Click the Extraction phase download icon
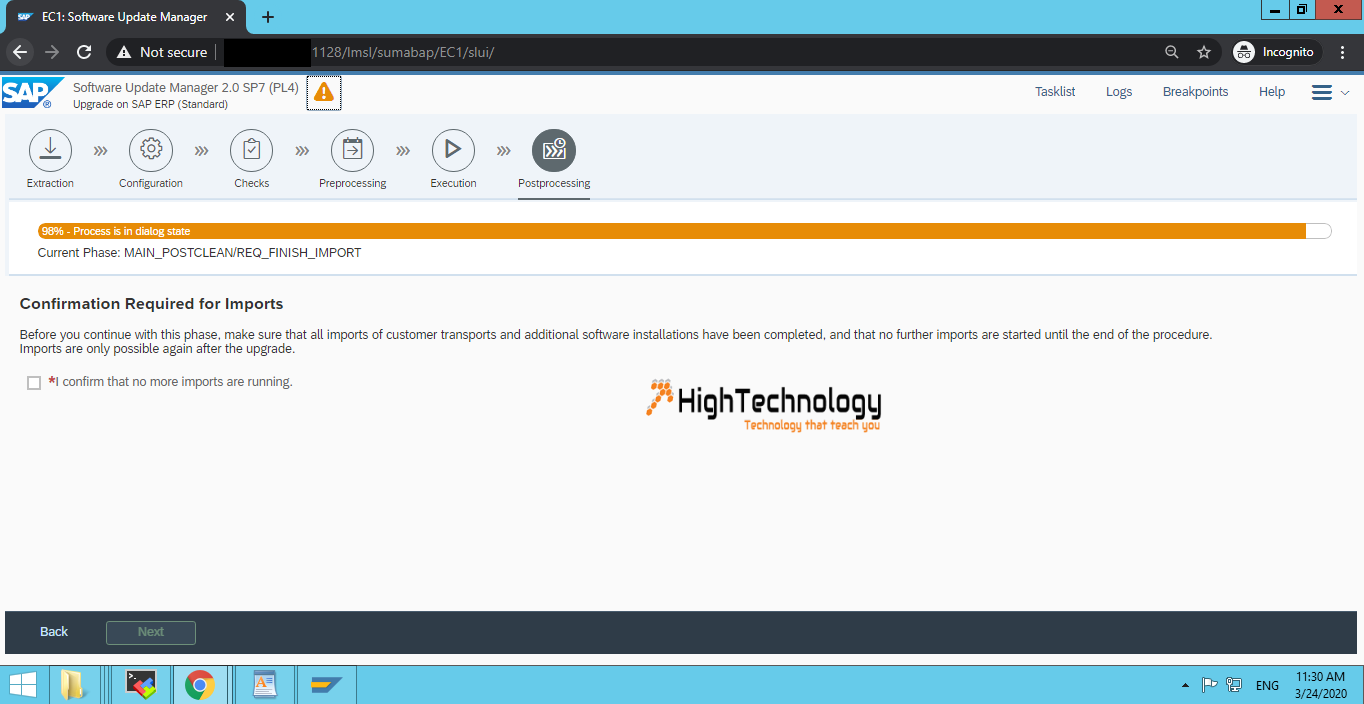1364x704 pixels. click(x=50, y=150)
